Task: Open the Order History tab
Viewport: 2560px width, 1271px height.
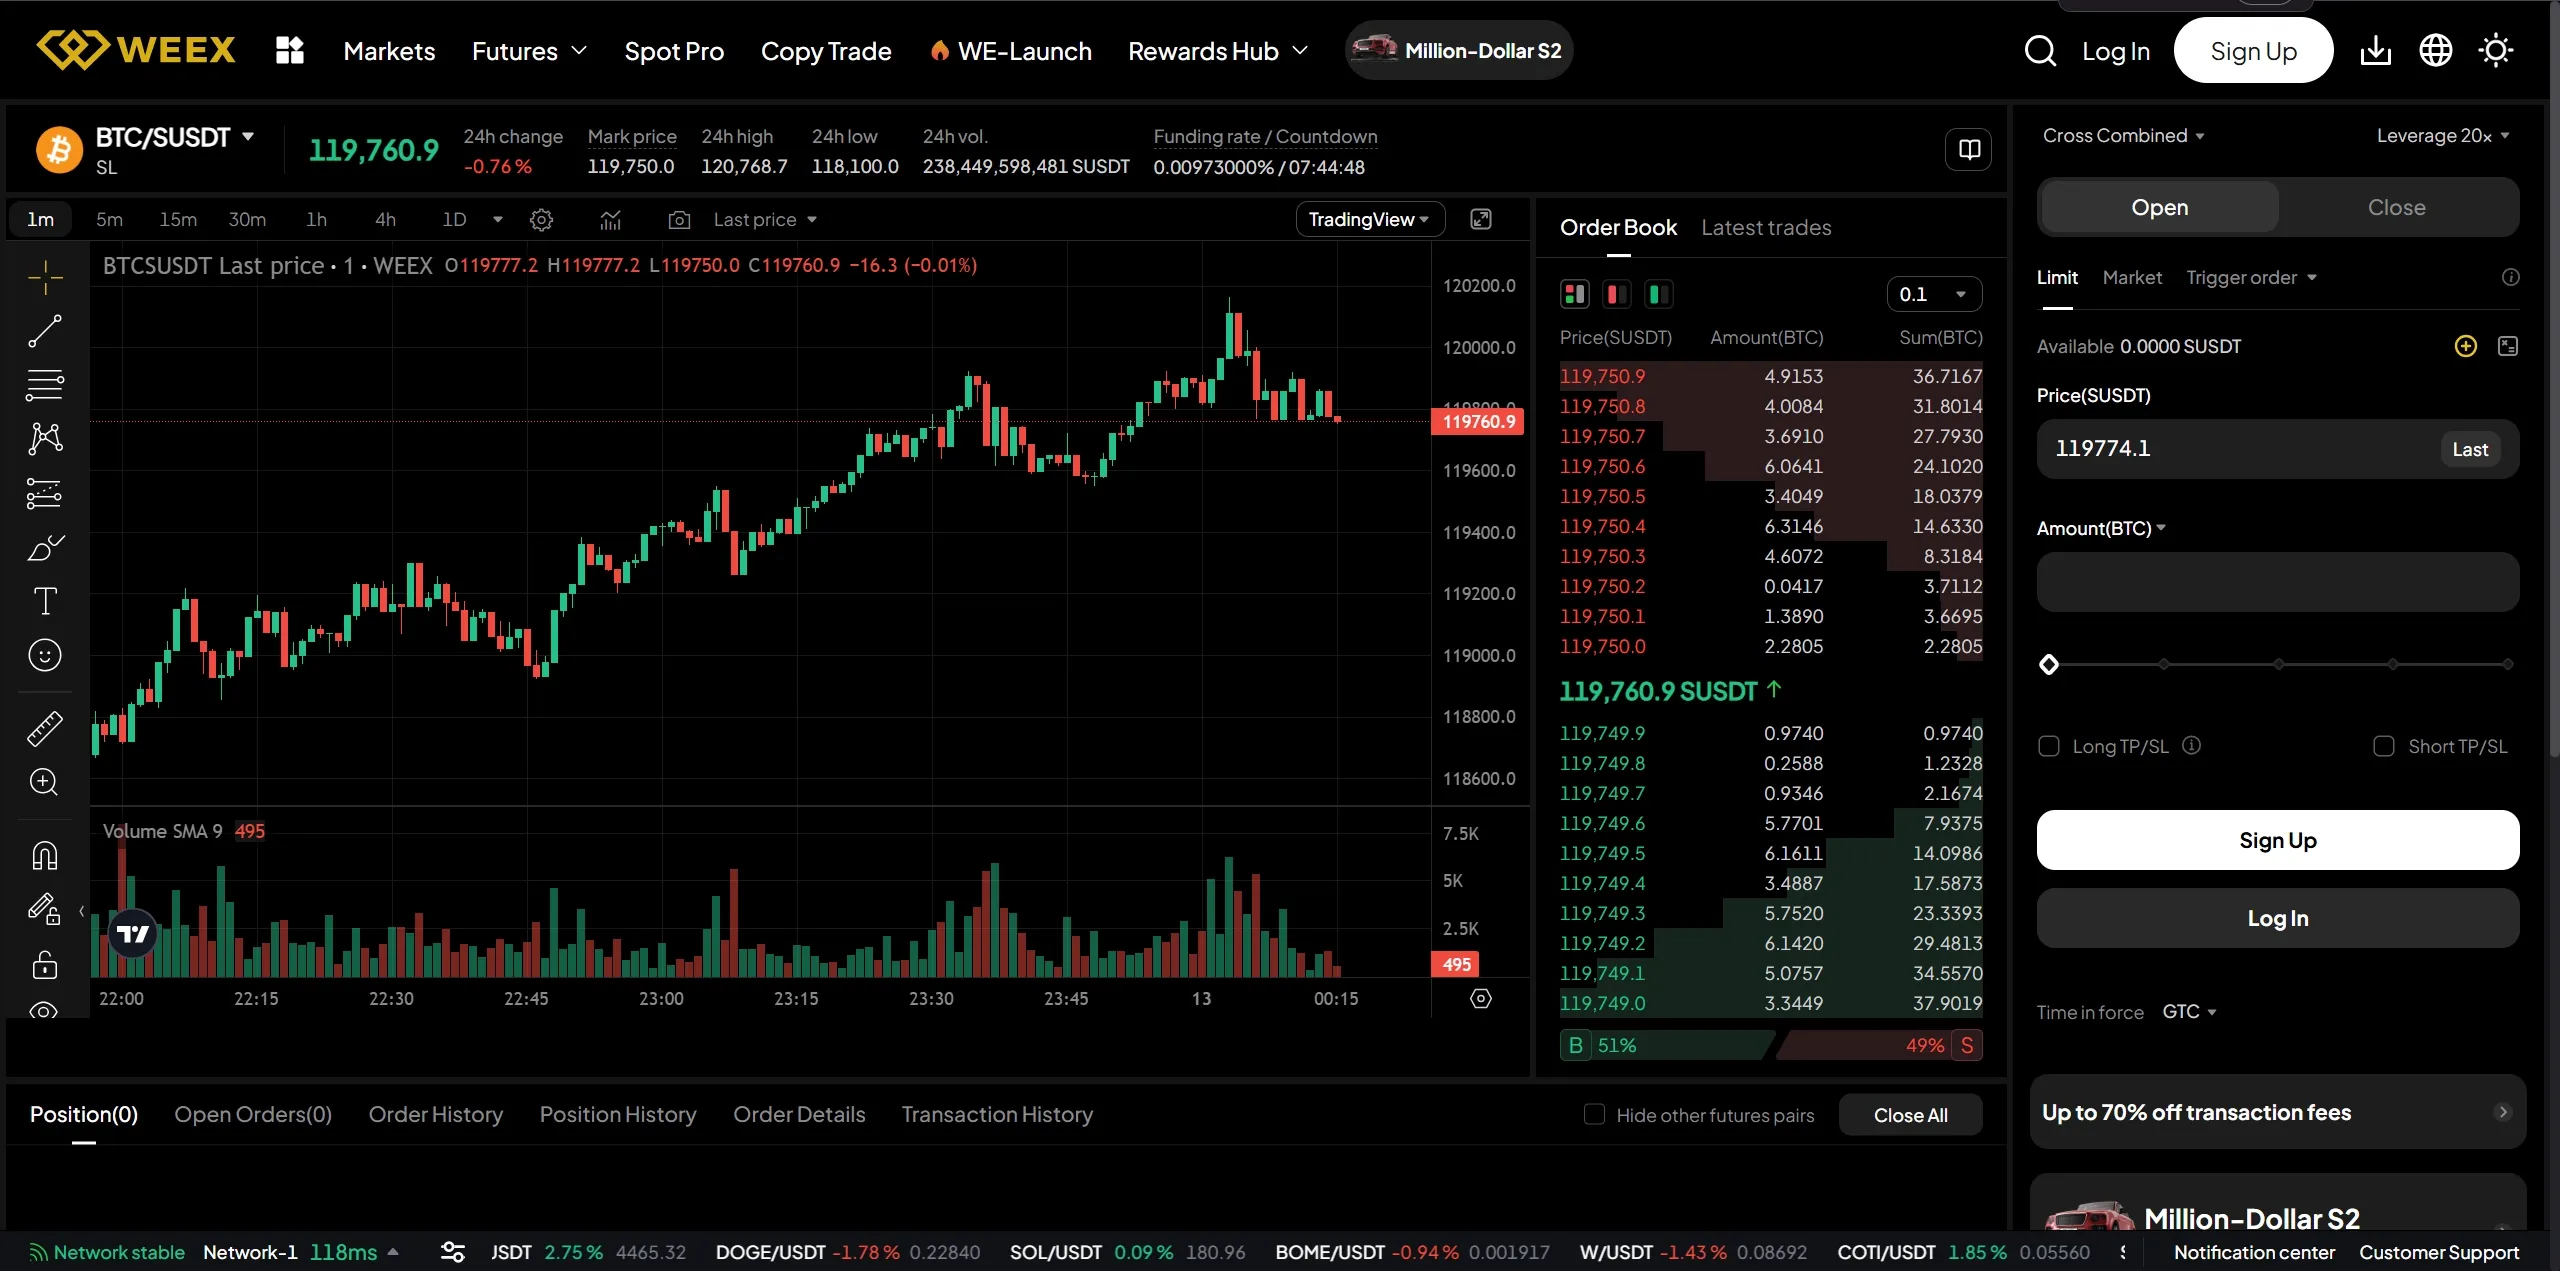Action: (x=435, y=1114)
